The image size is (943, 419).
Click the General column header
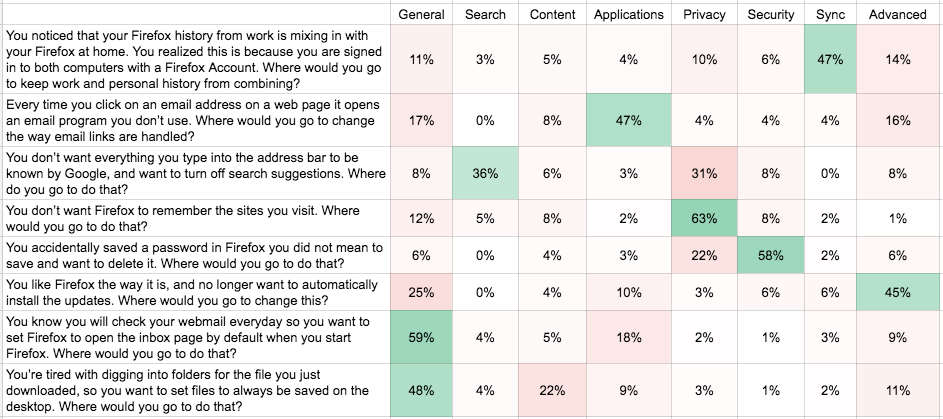click(421, 15)
